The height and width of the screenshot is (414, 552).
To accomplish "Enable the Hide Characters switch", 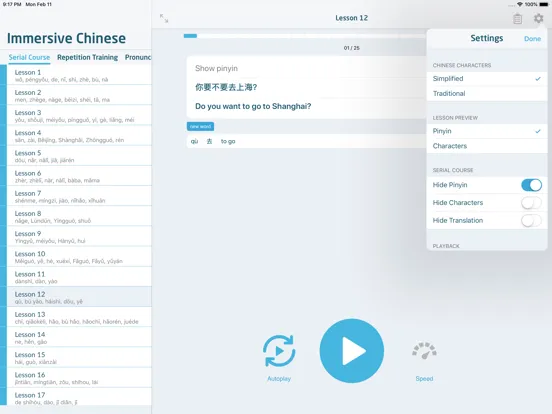I will (531, 203).
